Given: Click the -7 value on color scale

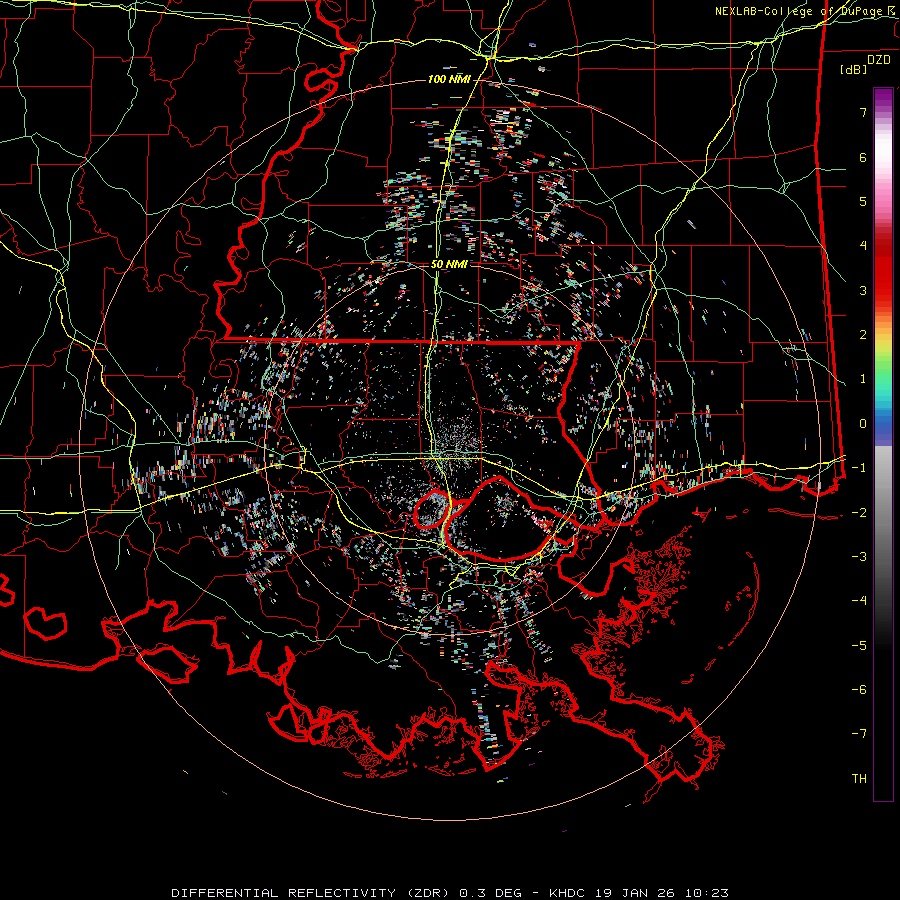Looking at the screenshot, I should pos(859,734).
